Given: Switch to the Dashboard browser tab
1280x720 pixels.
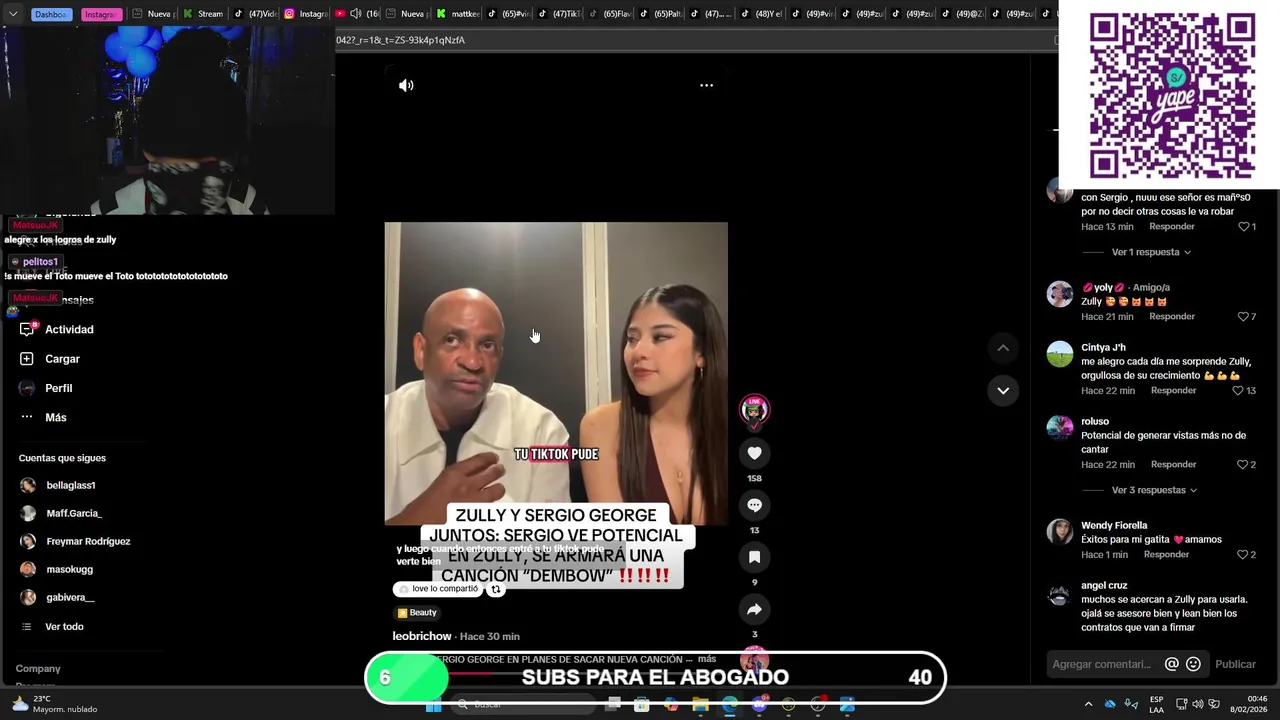Looking at the screenshot, I should [x=51, y=14].
